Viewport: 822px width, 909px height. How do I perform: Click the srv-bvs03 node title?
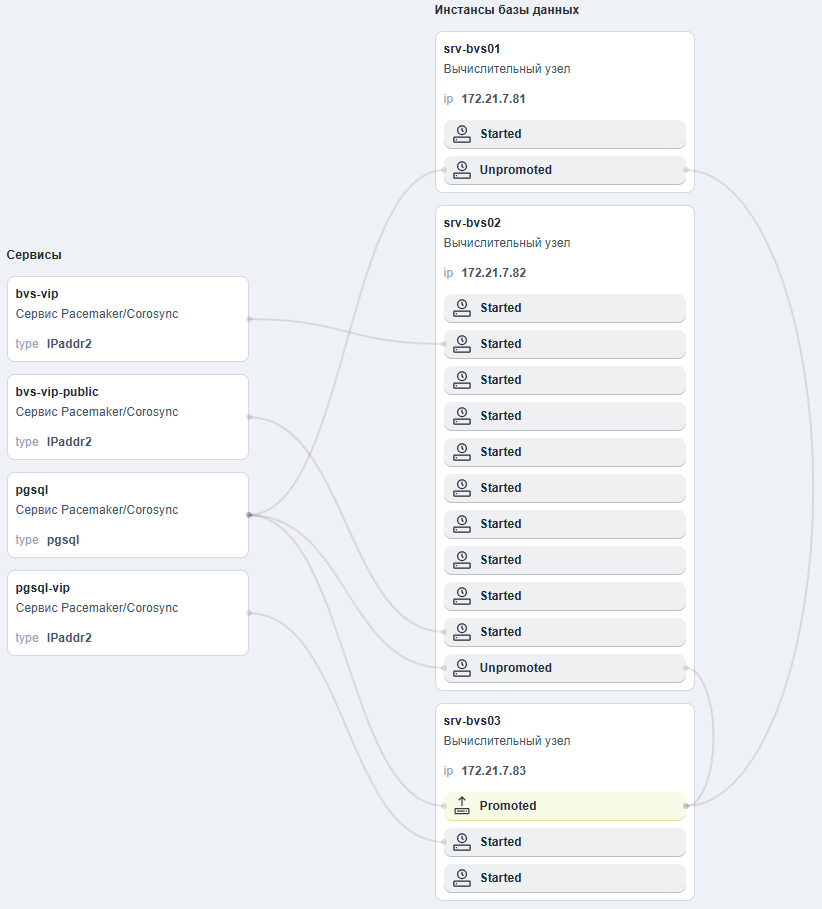472,721
